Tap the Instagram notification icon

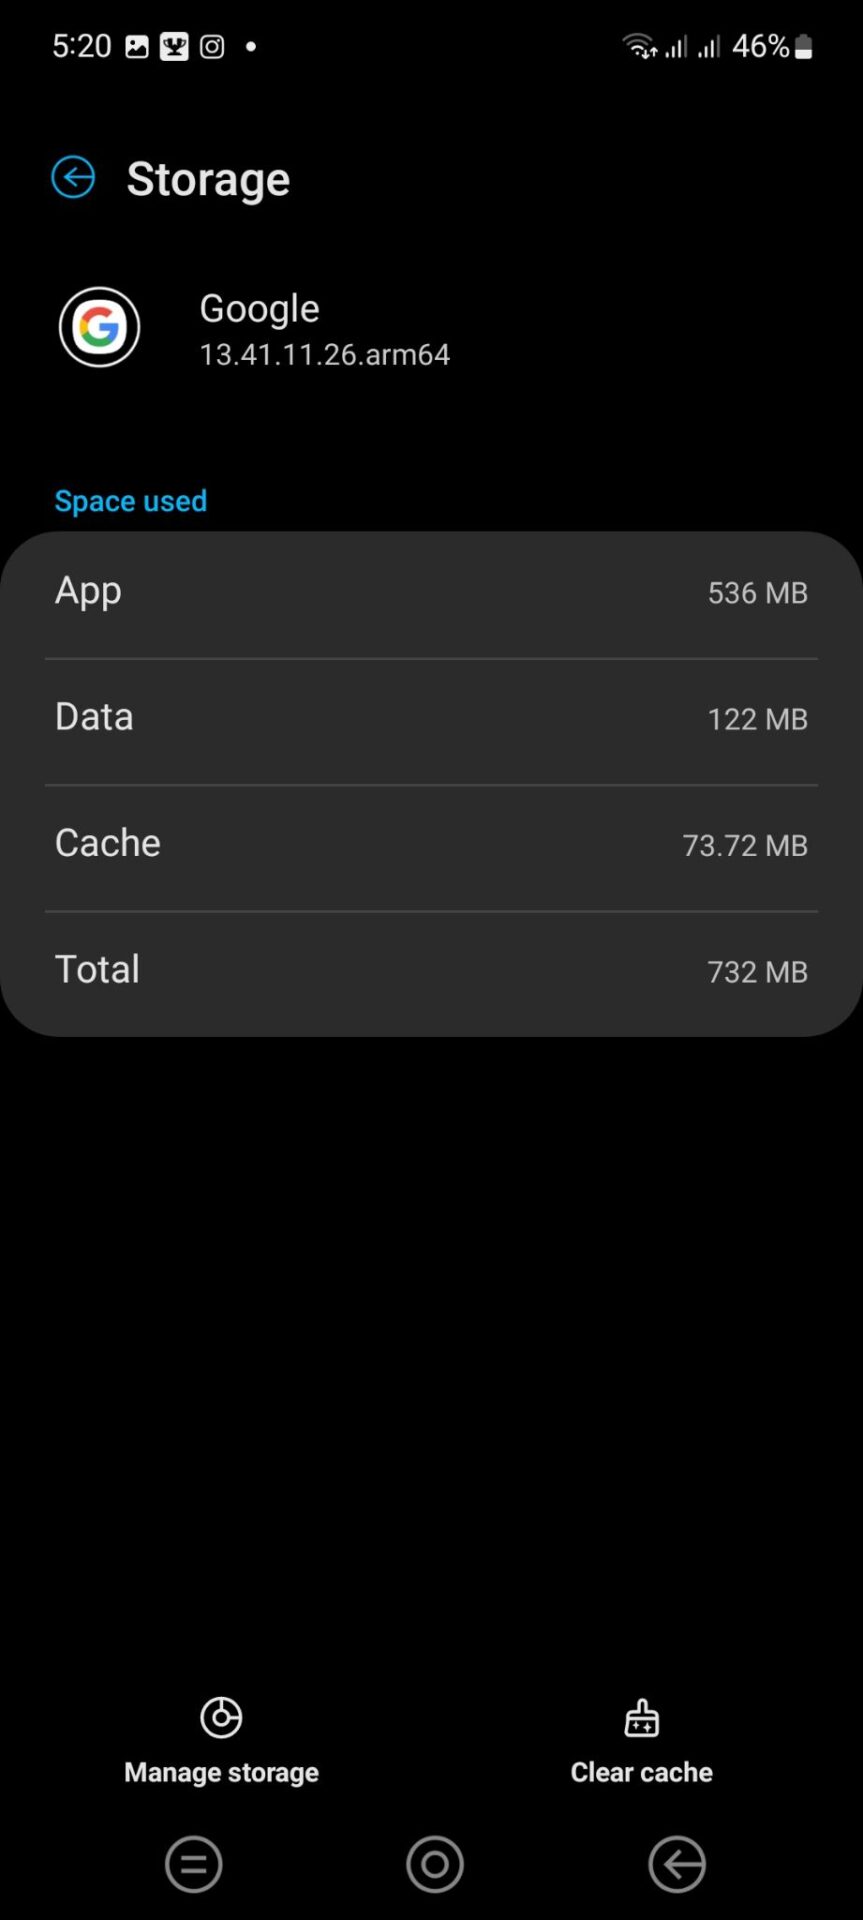tap(212, 47)
